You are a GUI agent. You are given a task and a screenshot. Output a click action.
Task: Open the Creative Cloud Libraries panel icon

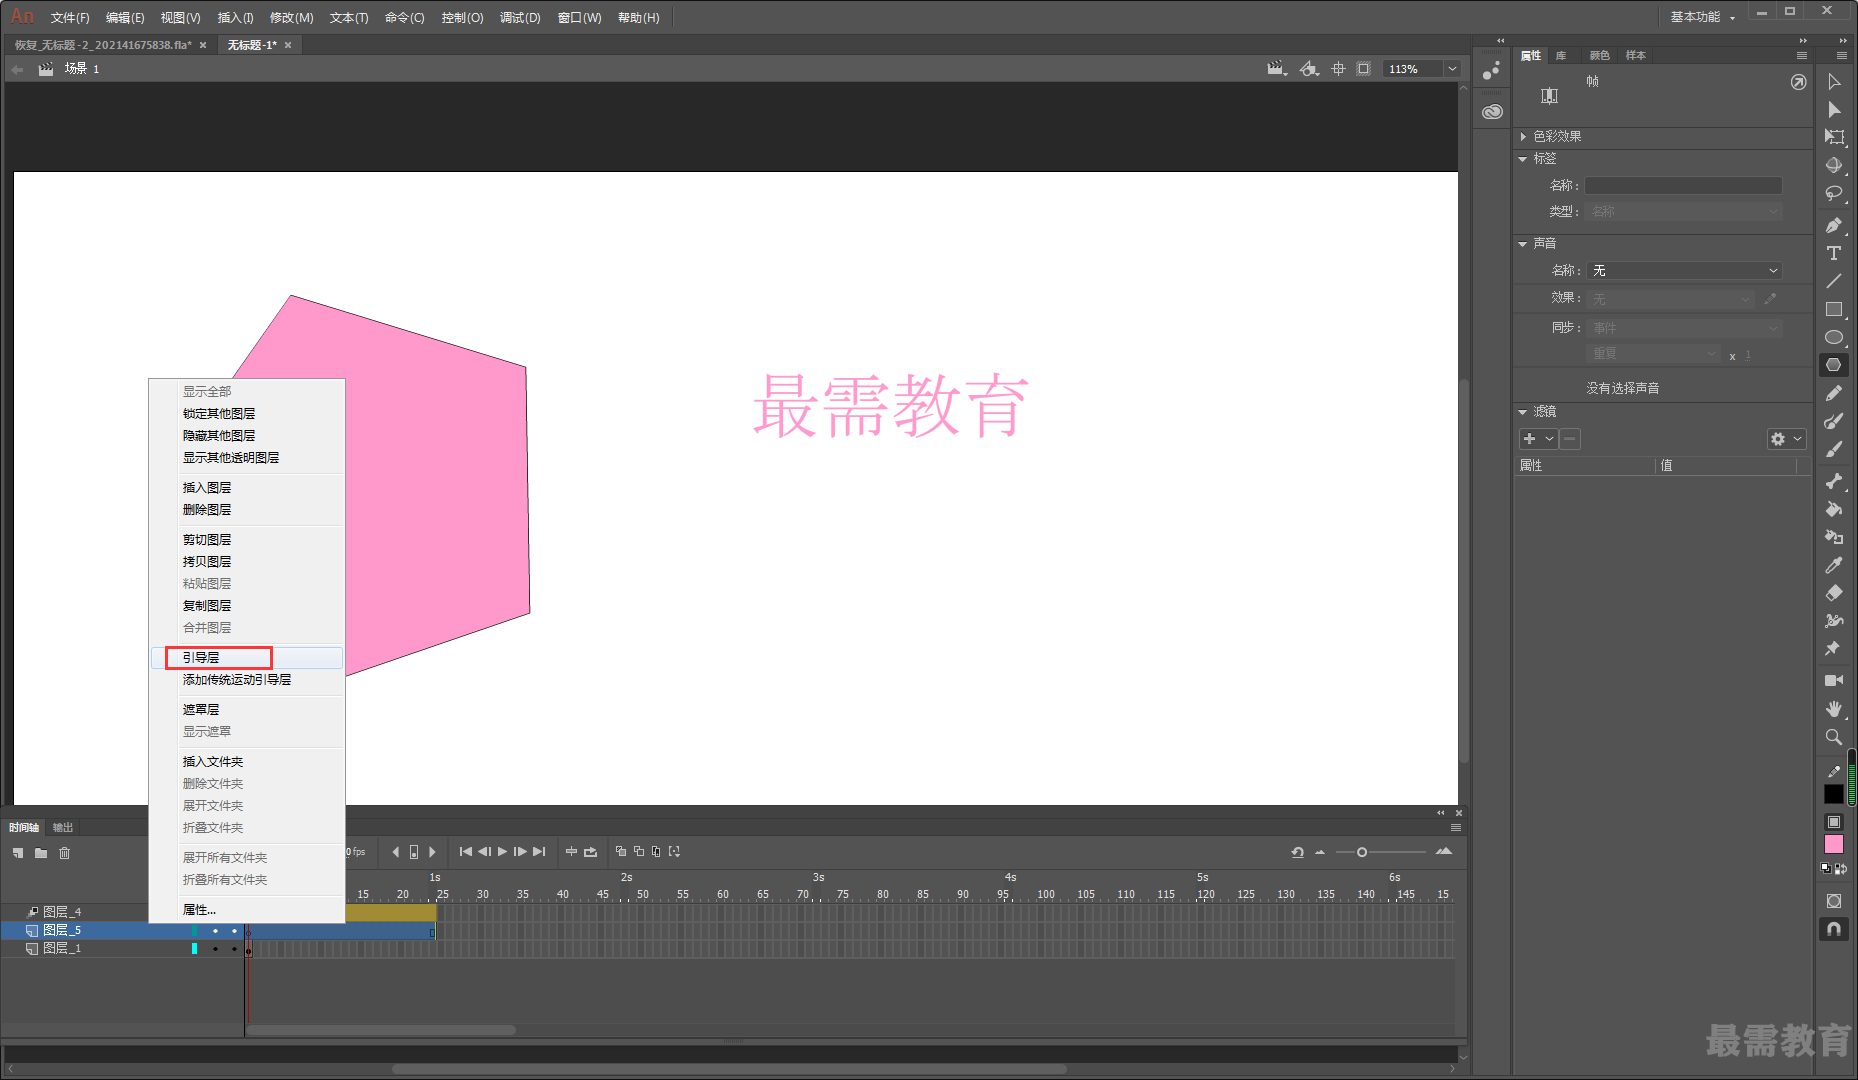[1492, 112]
